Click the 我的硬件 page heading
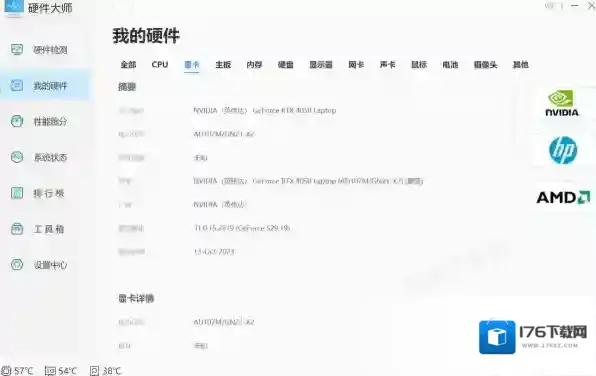 (146, 36)
